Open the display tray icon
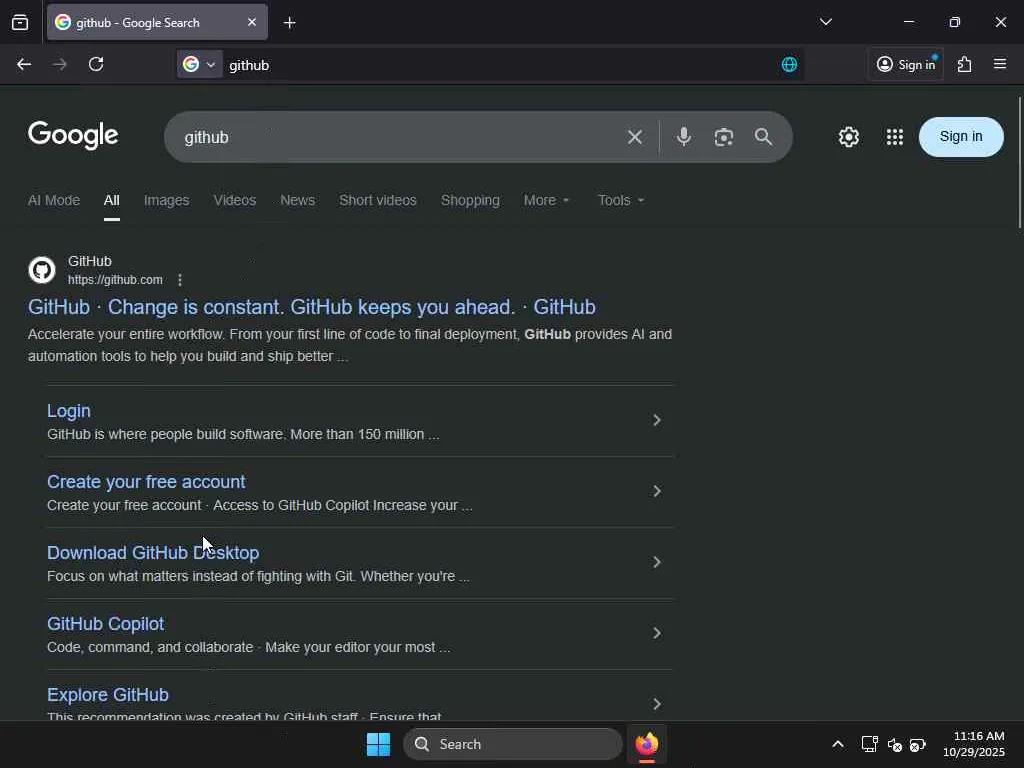Viewport: 1024px width, 768px height. click(869, 744)
